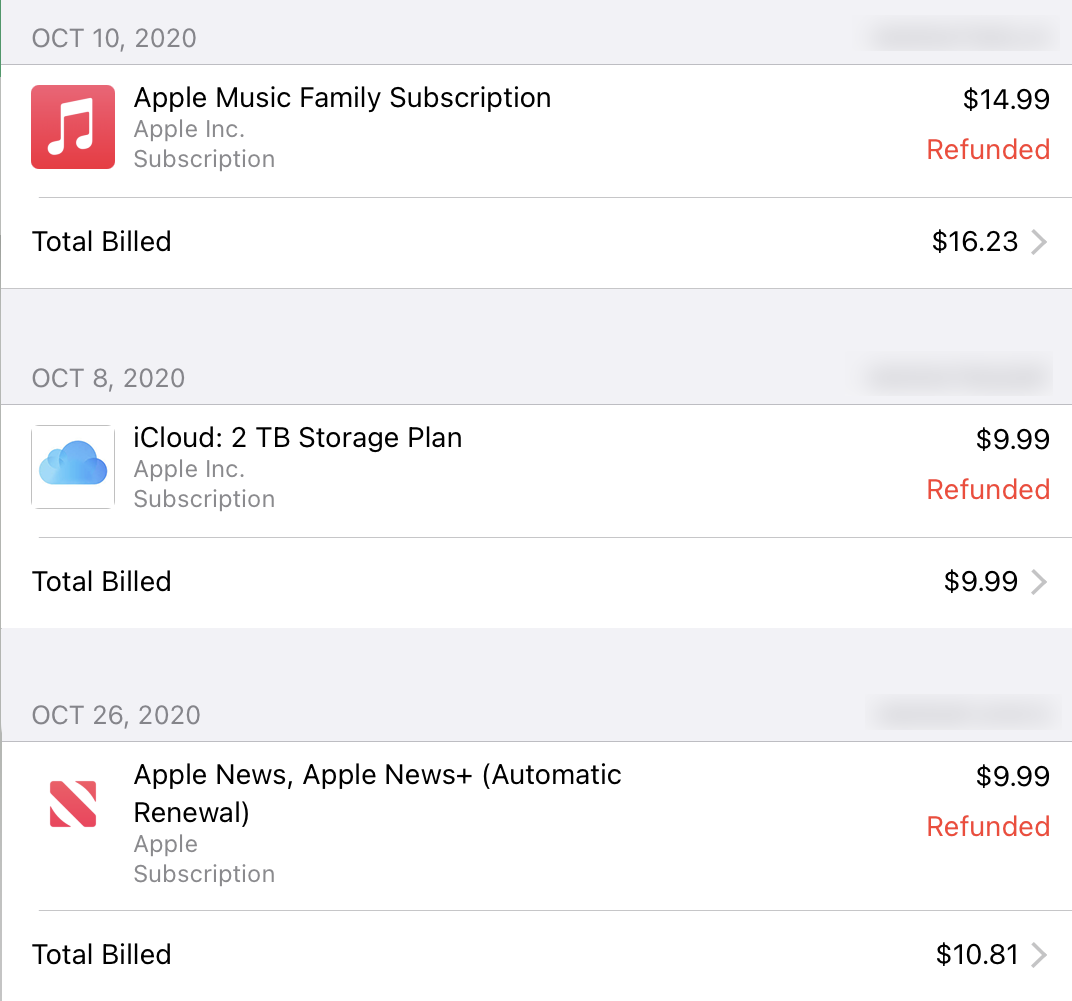Click Refunded status for iCloud plan
This screenshot has width=1072, height=1001.
(x=987, y=490)
